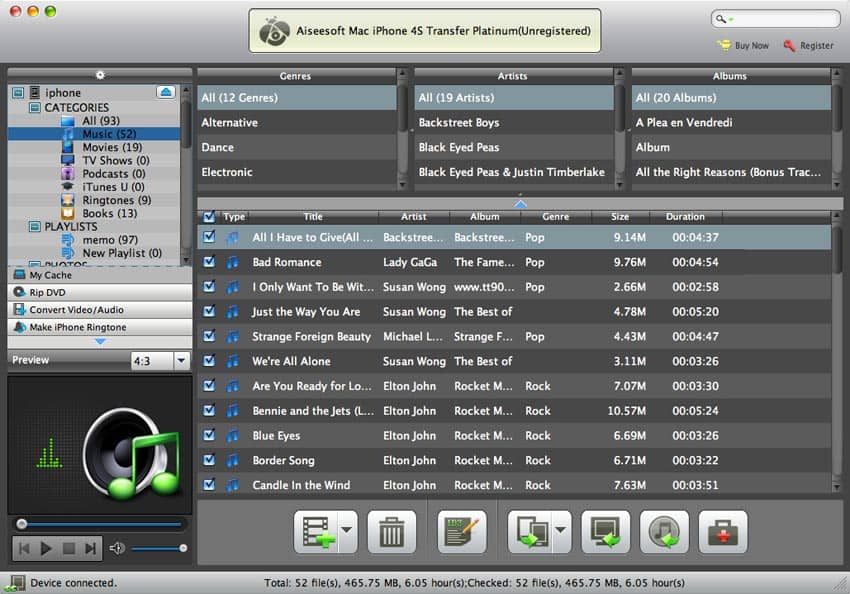The height and width of the screenshot is (594, 850).
Task: Sort by the Size column header
Action: (x=620, y=216)
